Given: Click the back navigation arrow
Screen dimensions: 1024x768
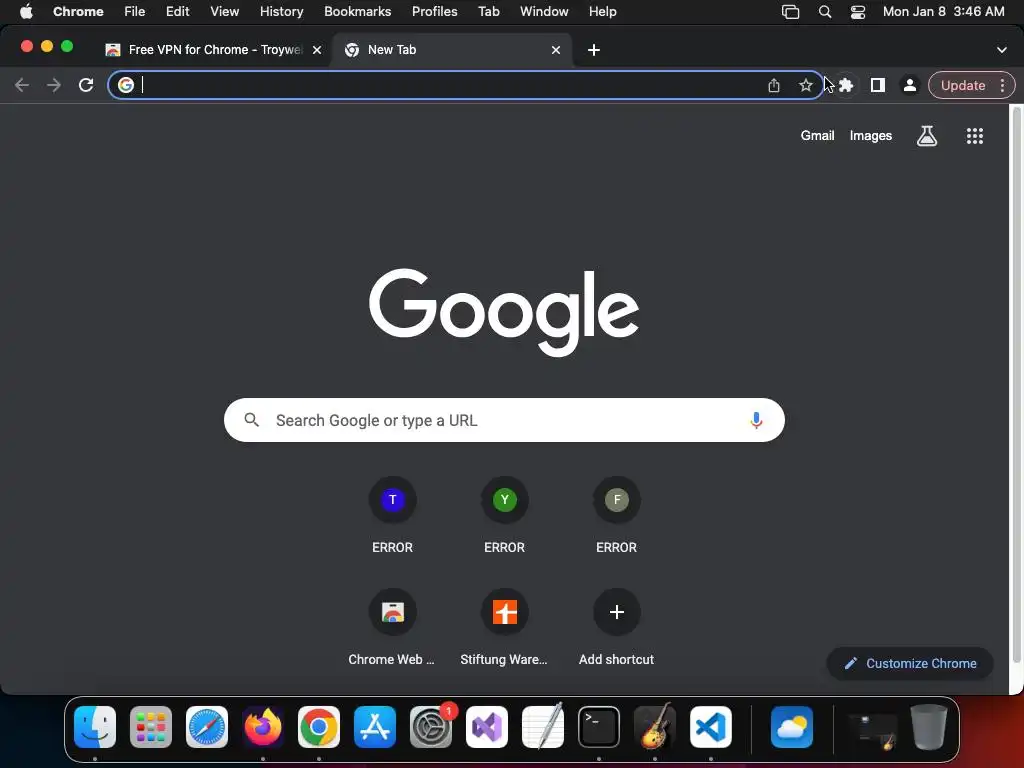Looking at the screenshot, I should [22, 85].
